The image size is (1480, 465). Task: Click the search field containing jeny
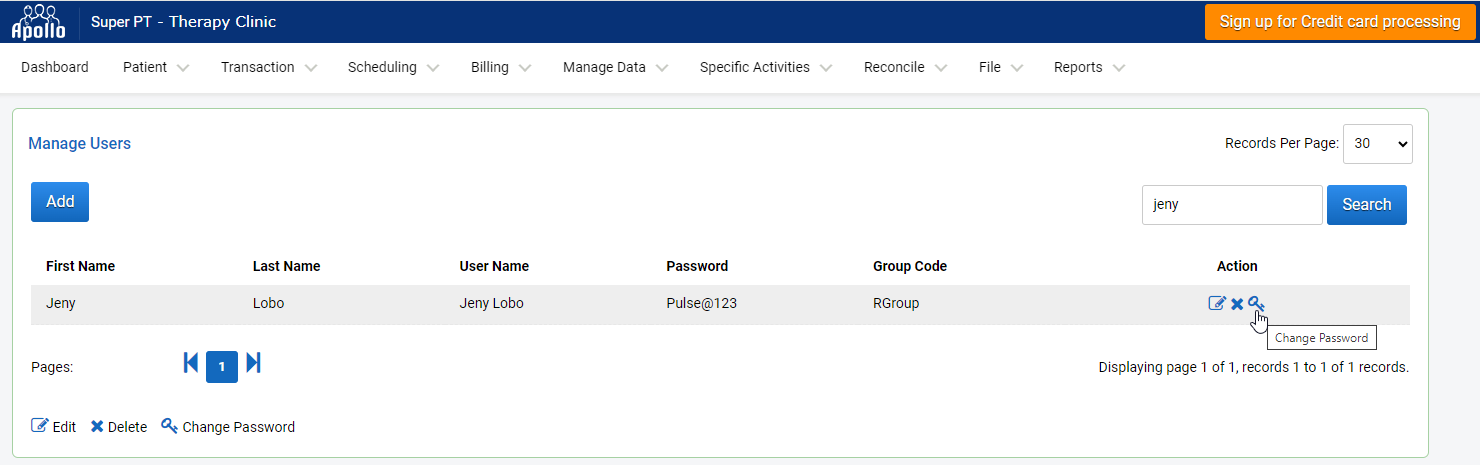pos(1232,204)
